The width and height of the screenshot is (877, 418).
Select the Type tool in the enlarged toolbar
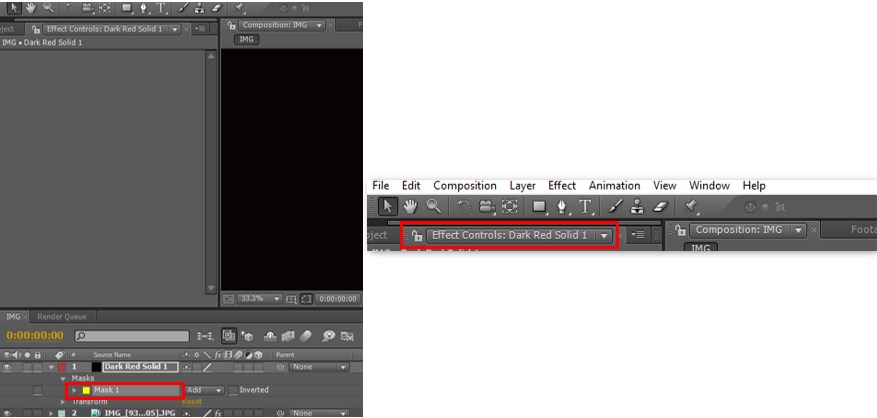coord(586,207)
